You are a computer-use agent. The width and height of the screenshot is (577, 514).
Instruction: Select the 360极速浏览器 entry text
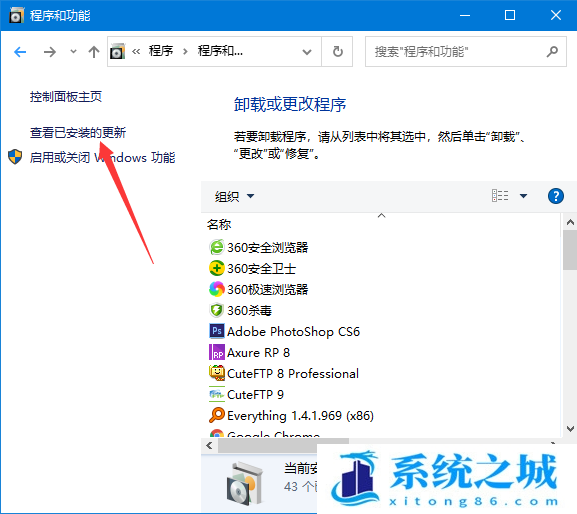268,290
